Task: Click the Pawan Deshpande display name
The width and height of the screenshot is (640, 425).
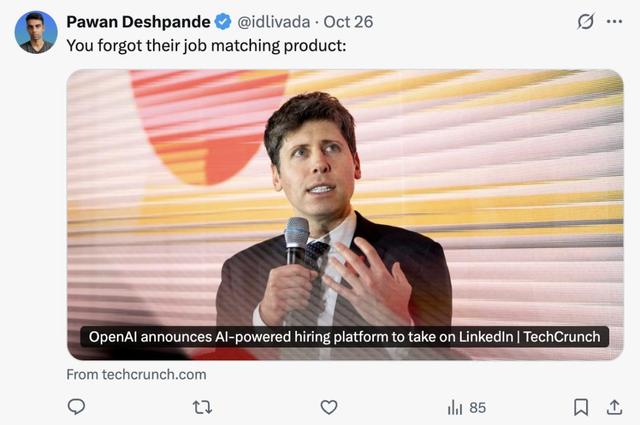Action: tap(138, 22)
